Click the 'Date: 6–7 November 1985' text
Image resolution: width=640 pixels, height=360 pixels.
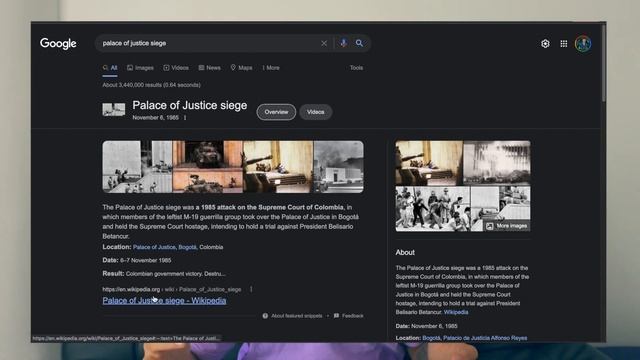[137, 260]
